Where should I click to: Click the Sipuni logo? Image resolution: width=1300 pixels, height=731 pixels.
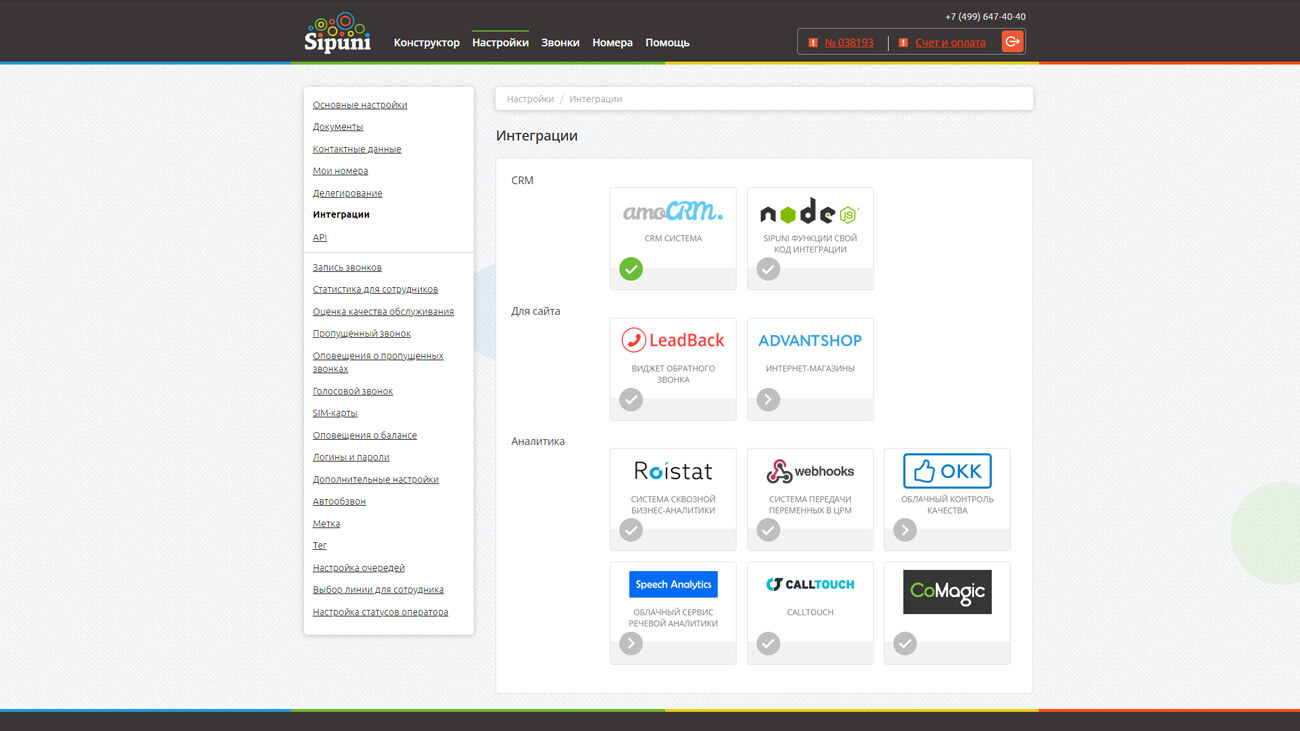(x=338, y=33)
